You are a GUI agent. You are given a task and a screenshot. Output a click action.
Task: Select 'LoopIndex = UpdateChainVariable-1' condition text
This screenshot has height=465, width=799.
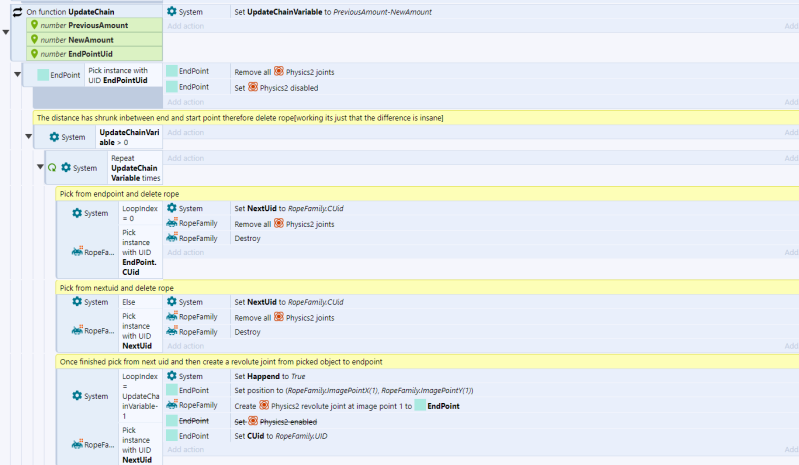(x=141, y=396)
